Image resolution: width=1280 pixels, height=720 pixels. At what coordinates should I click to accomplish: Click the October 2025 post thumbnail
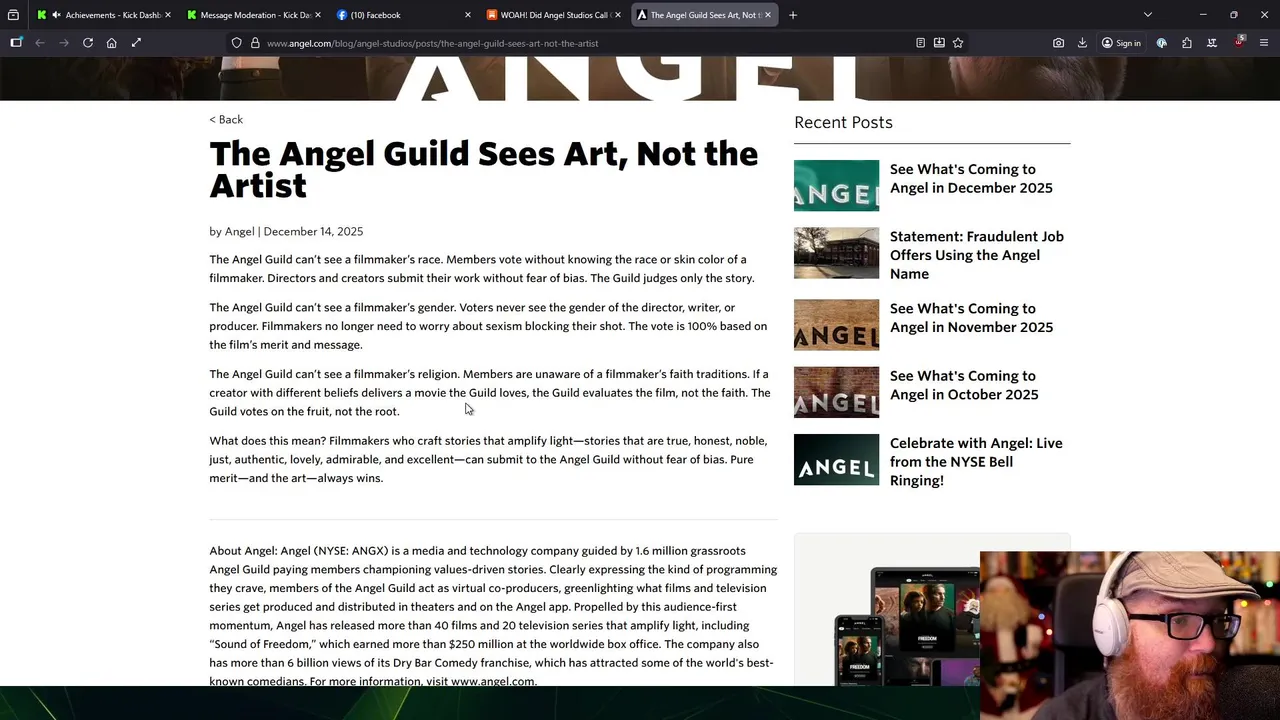click(836, 392)
